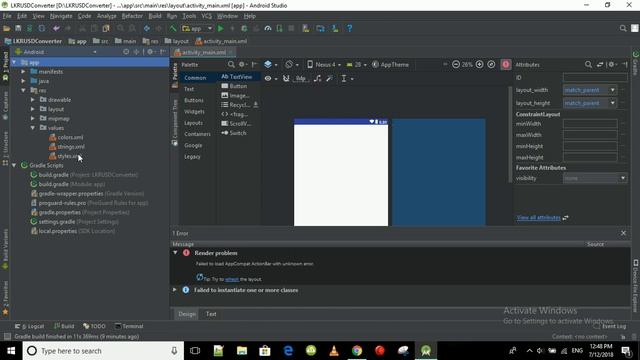This screenshot has height=360, width=640.
Task: Select the Layouts palette category
Action: coord(193,123)
